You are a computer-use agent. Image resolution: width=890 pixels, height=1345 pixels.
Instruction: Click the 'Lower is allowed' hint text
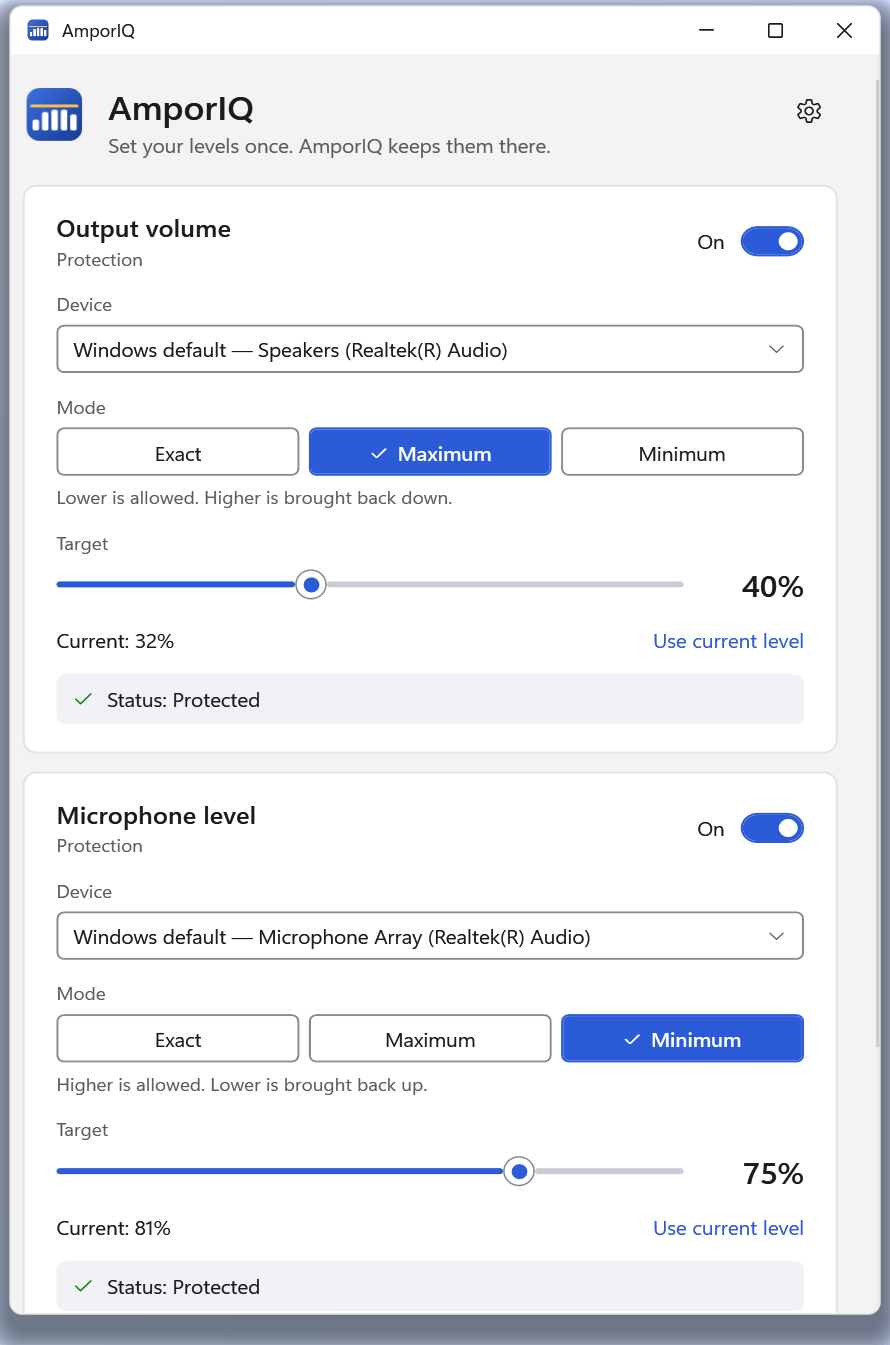pyautogui.click(x=254, y=498)
